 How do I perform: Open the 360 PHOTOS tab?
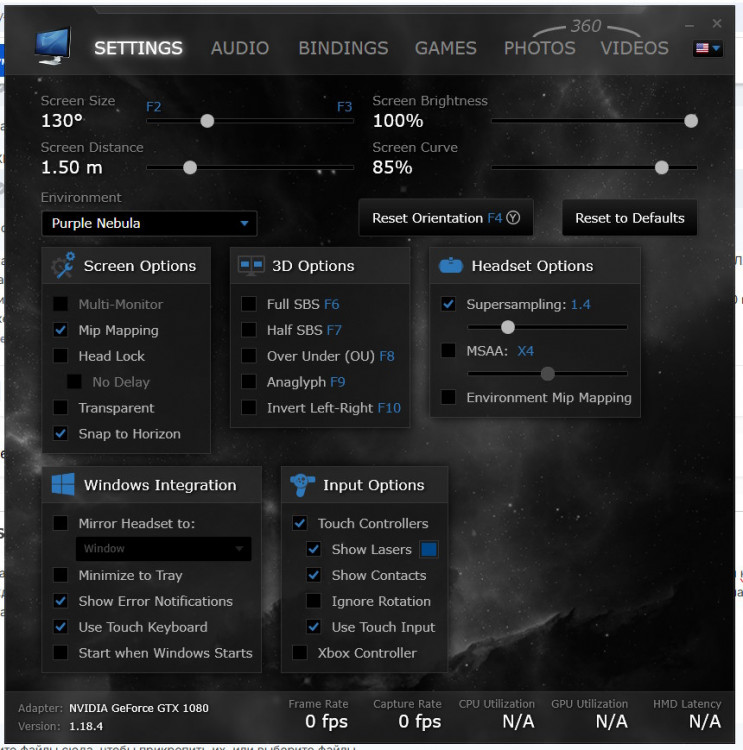[x=539, y=48]
